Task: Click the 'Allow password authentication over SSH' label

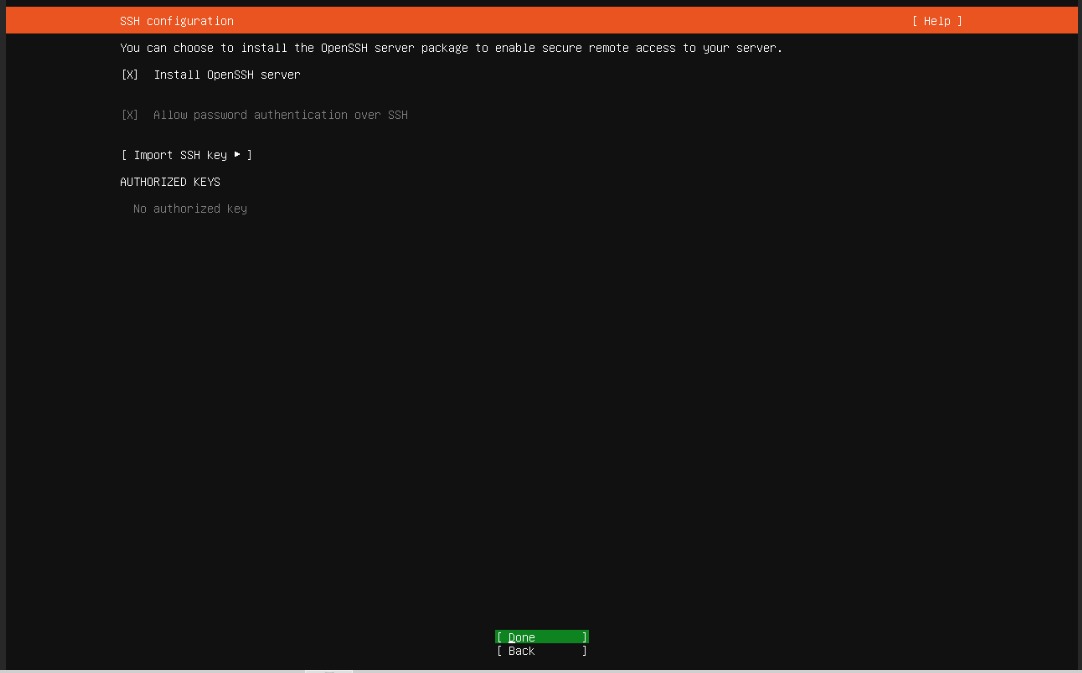Action: 280,115
